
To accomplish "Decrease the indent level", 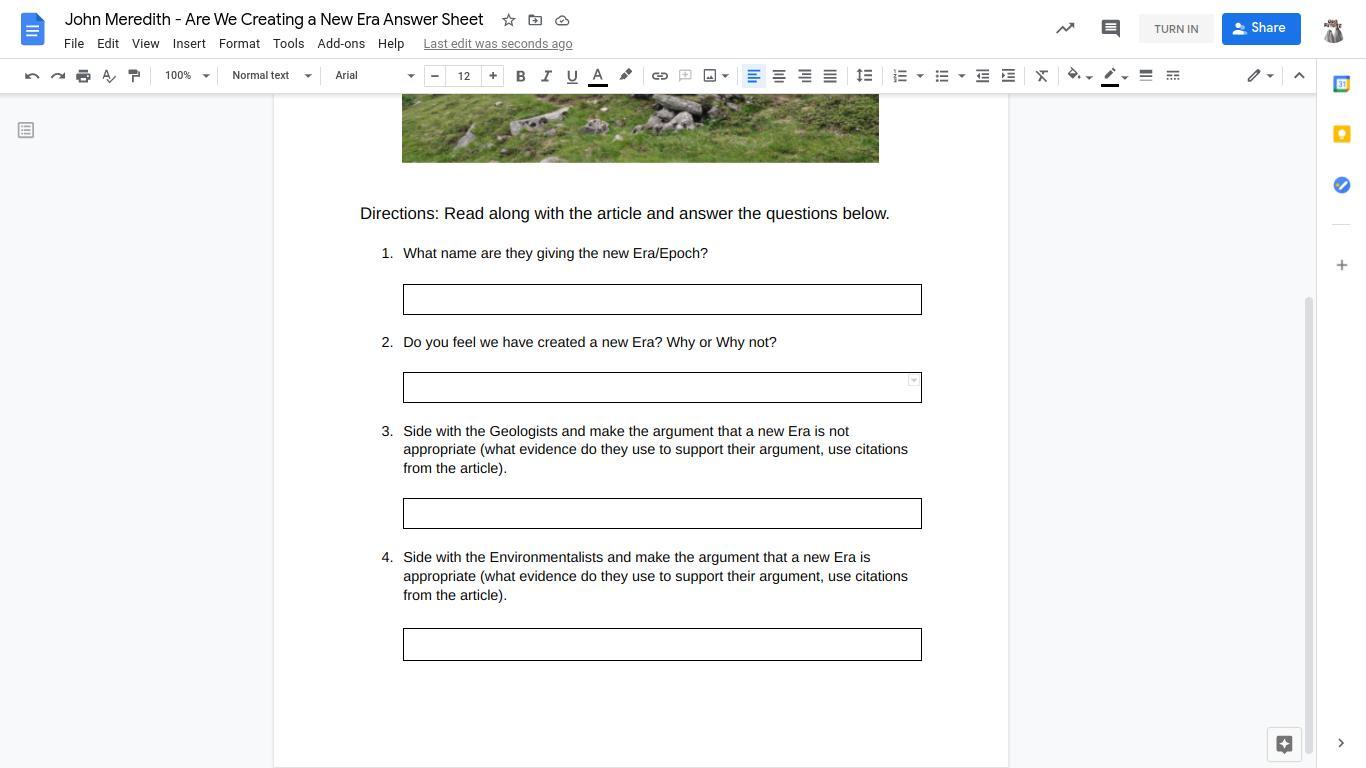I will pyautogui.click(x=983, y=76).
